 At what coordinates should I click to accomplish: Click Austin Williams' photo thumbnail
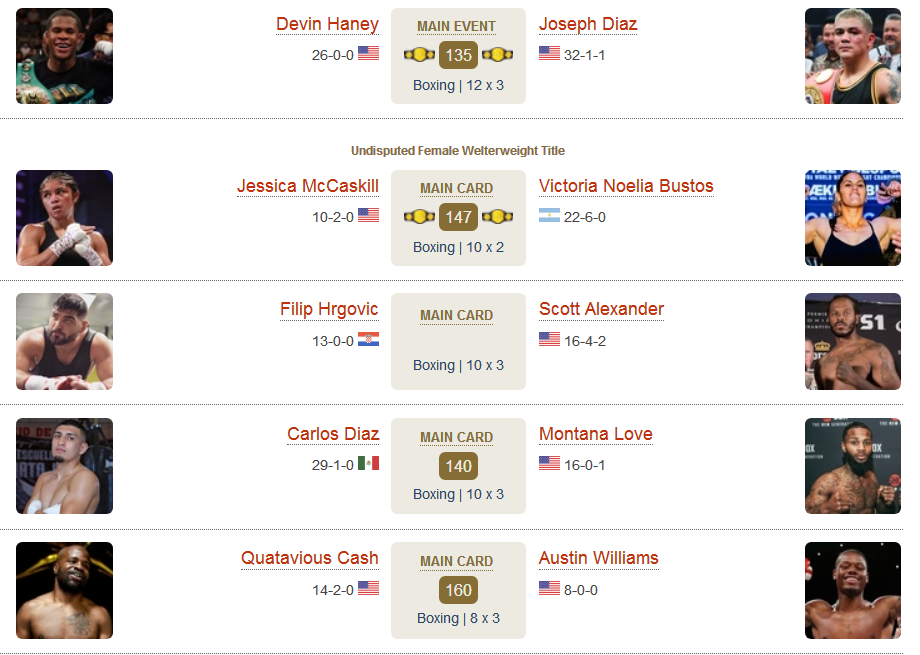[x=853, y=590]
